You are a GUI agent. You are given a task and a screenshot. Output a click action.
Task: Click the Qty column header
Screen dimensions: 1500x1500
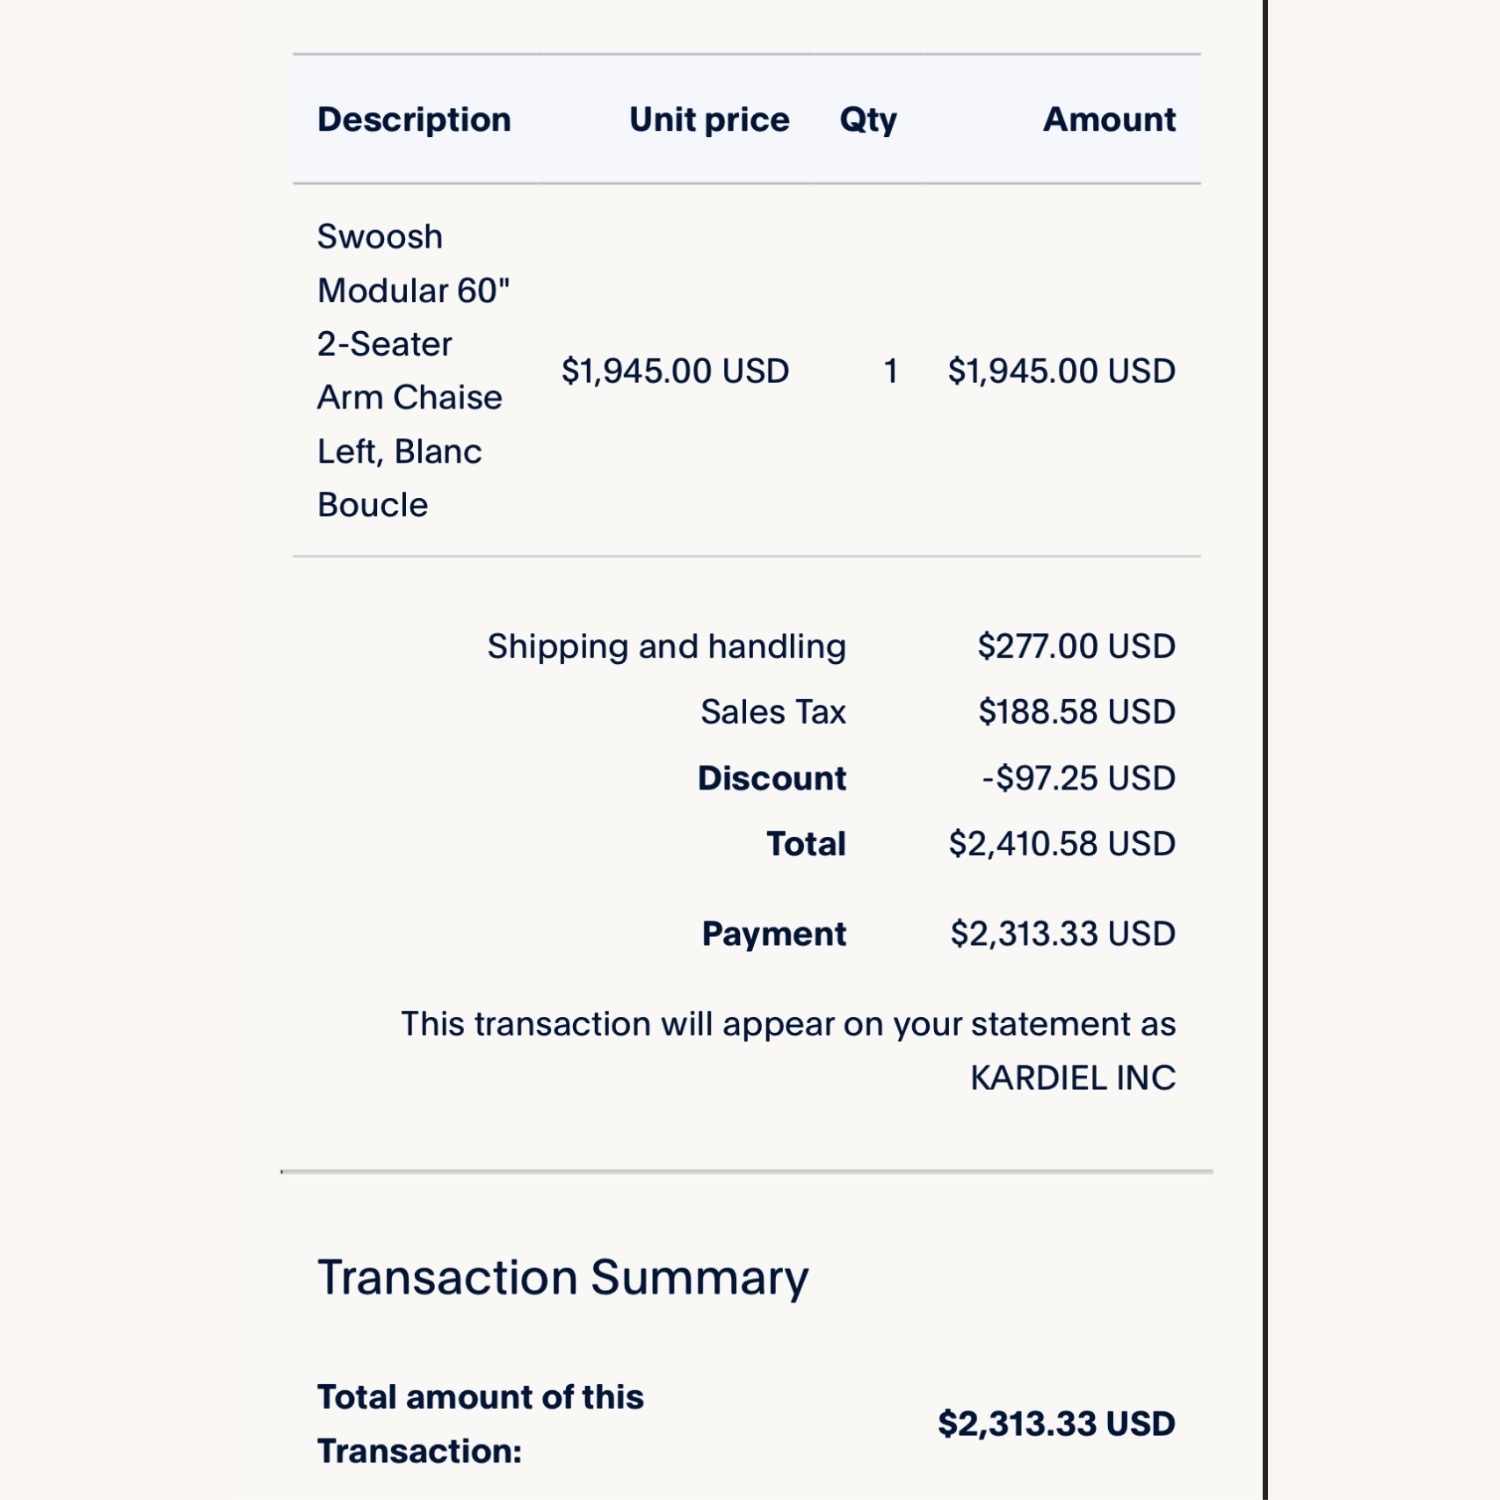(868, 120)
